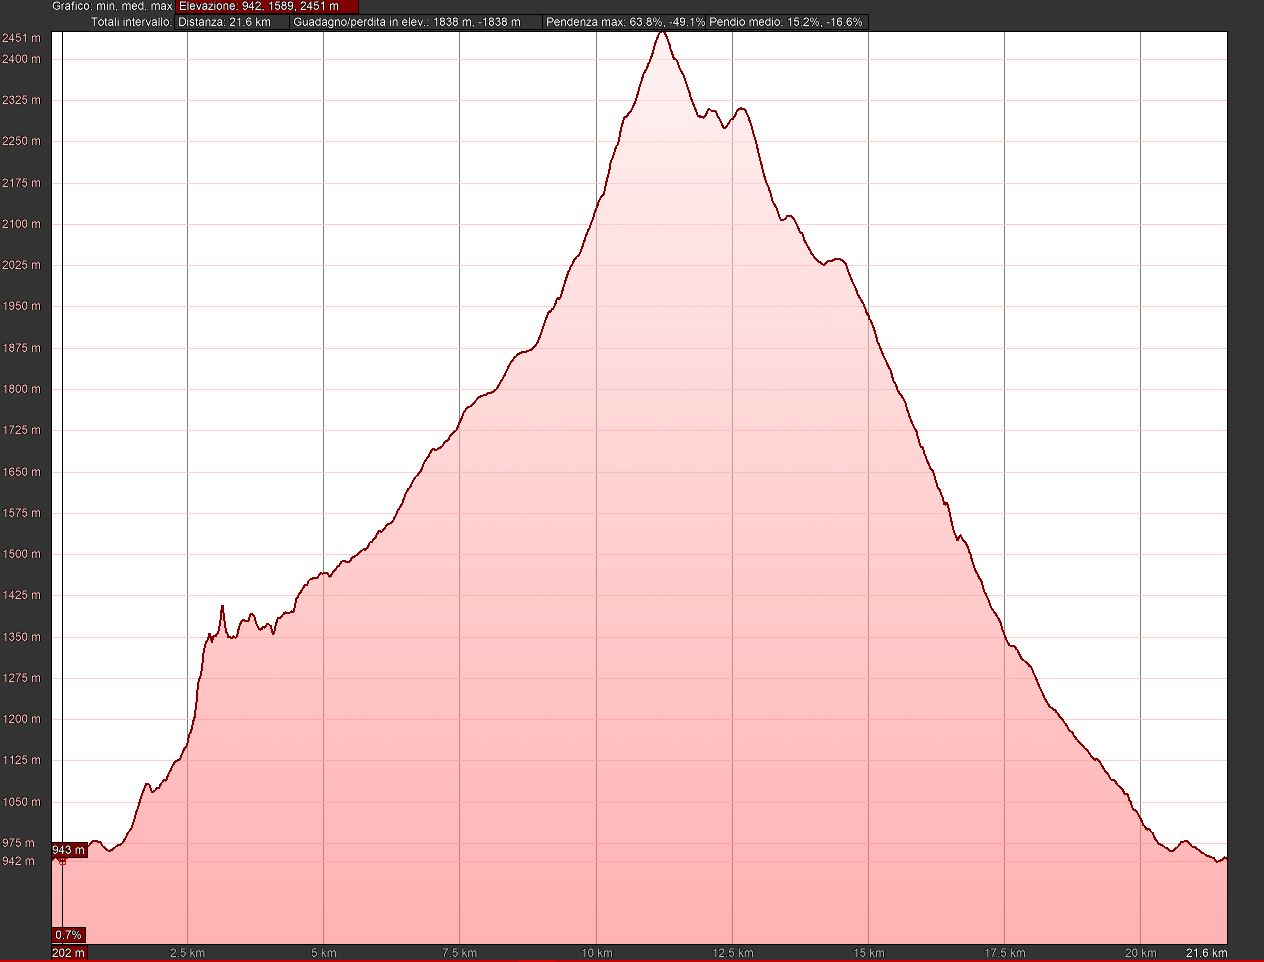Viewport: 1264px width, 962px height.
Task: Click the Totali intervallo label
Action: pyautogui.click(x=130, y=21)
